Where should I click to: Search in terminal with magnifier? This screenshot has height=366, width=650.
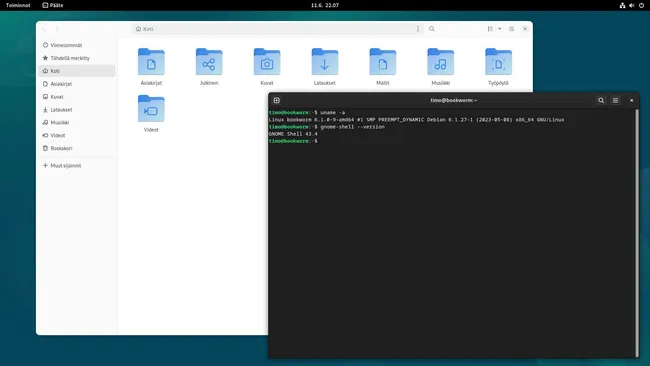click(601, 100)
